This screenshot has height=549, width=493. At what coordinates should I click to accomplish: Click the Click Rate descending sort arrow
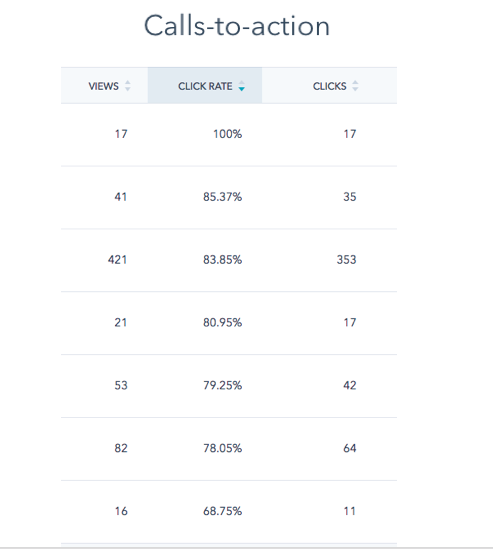point(242,89)
